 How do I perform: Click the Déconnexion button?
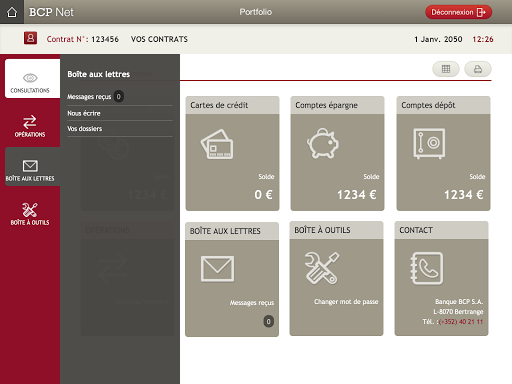(x=458, y=12)
